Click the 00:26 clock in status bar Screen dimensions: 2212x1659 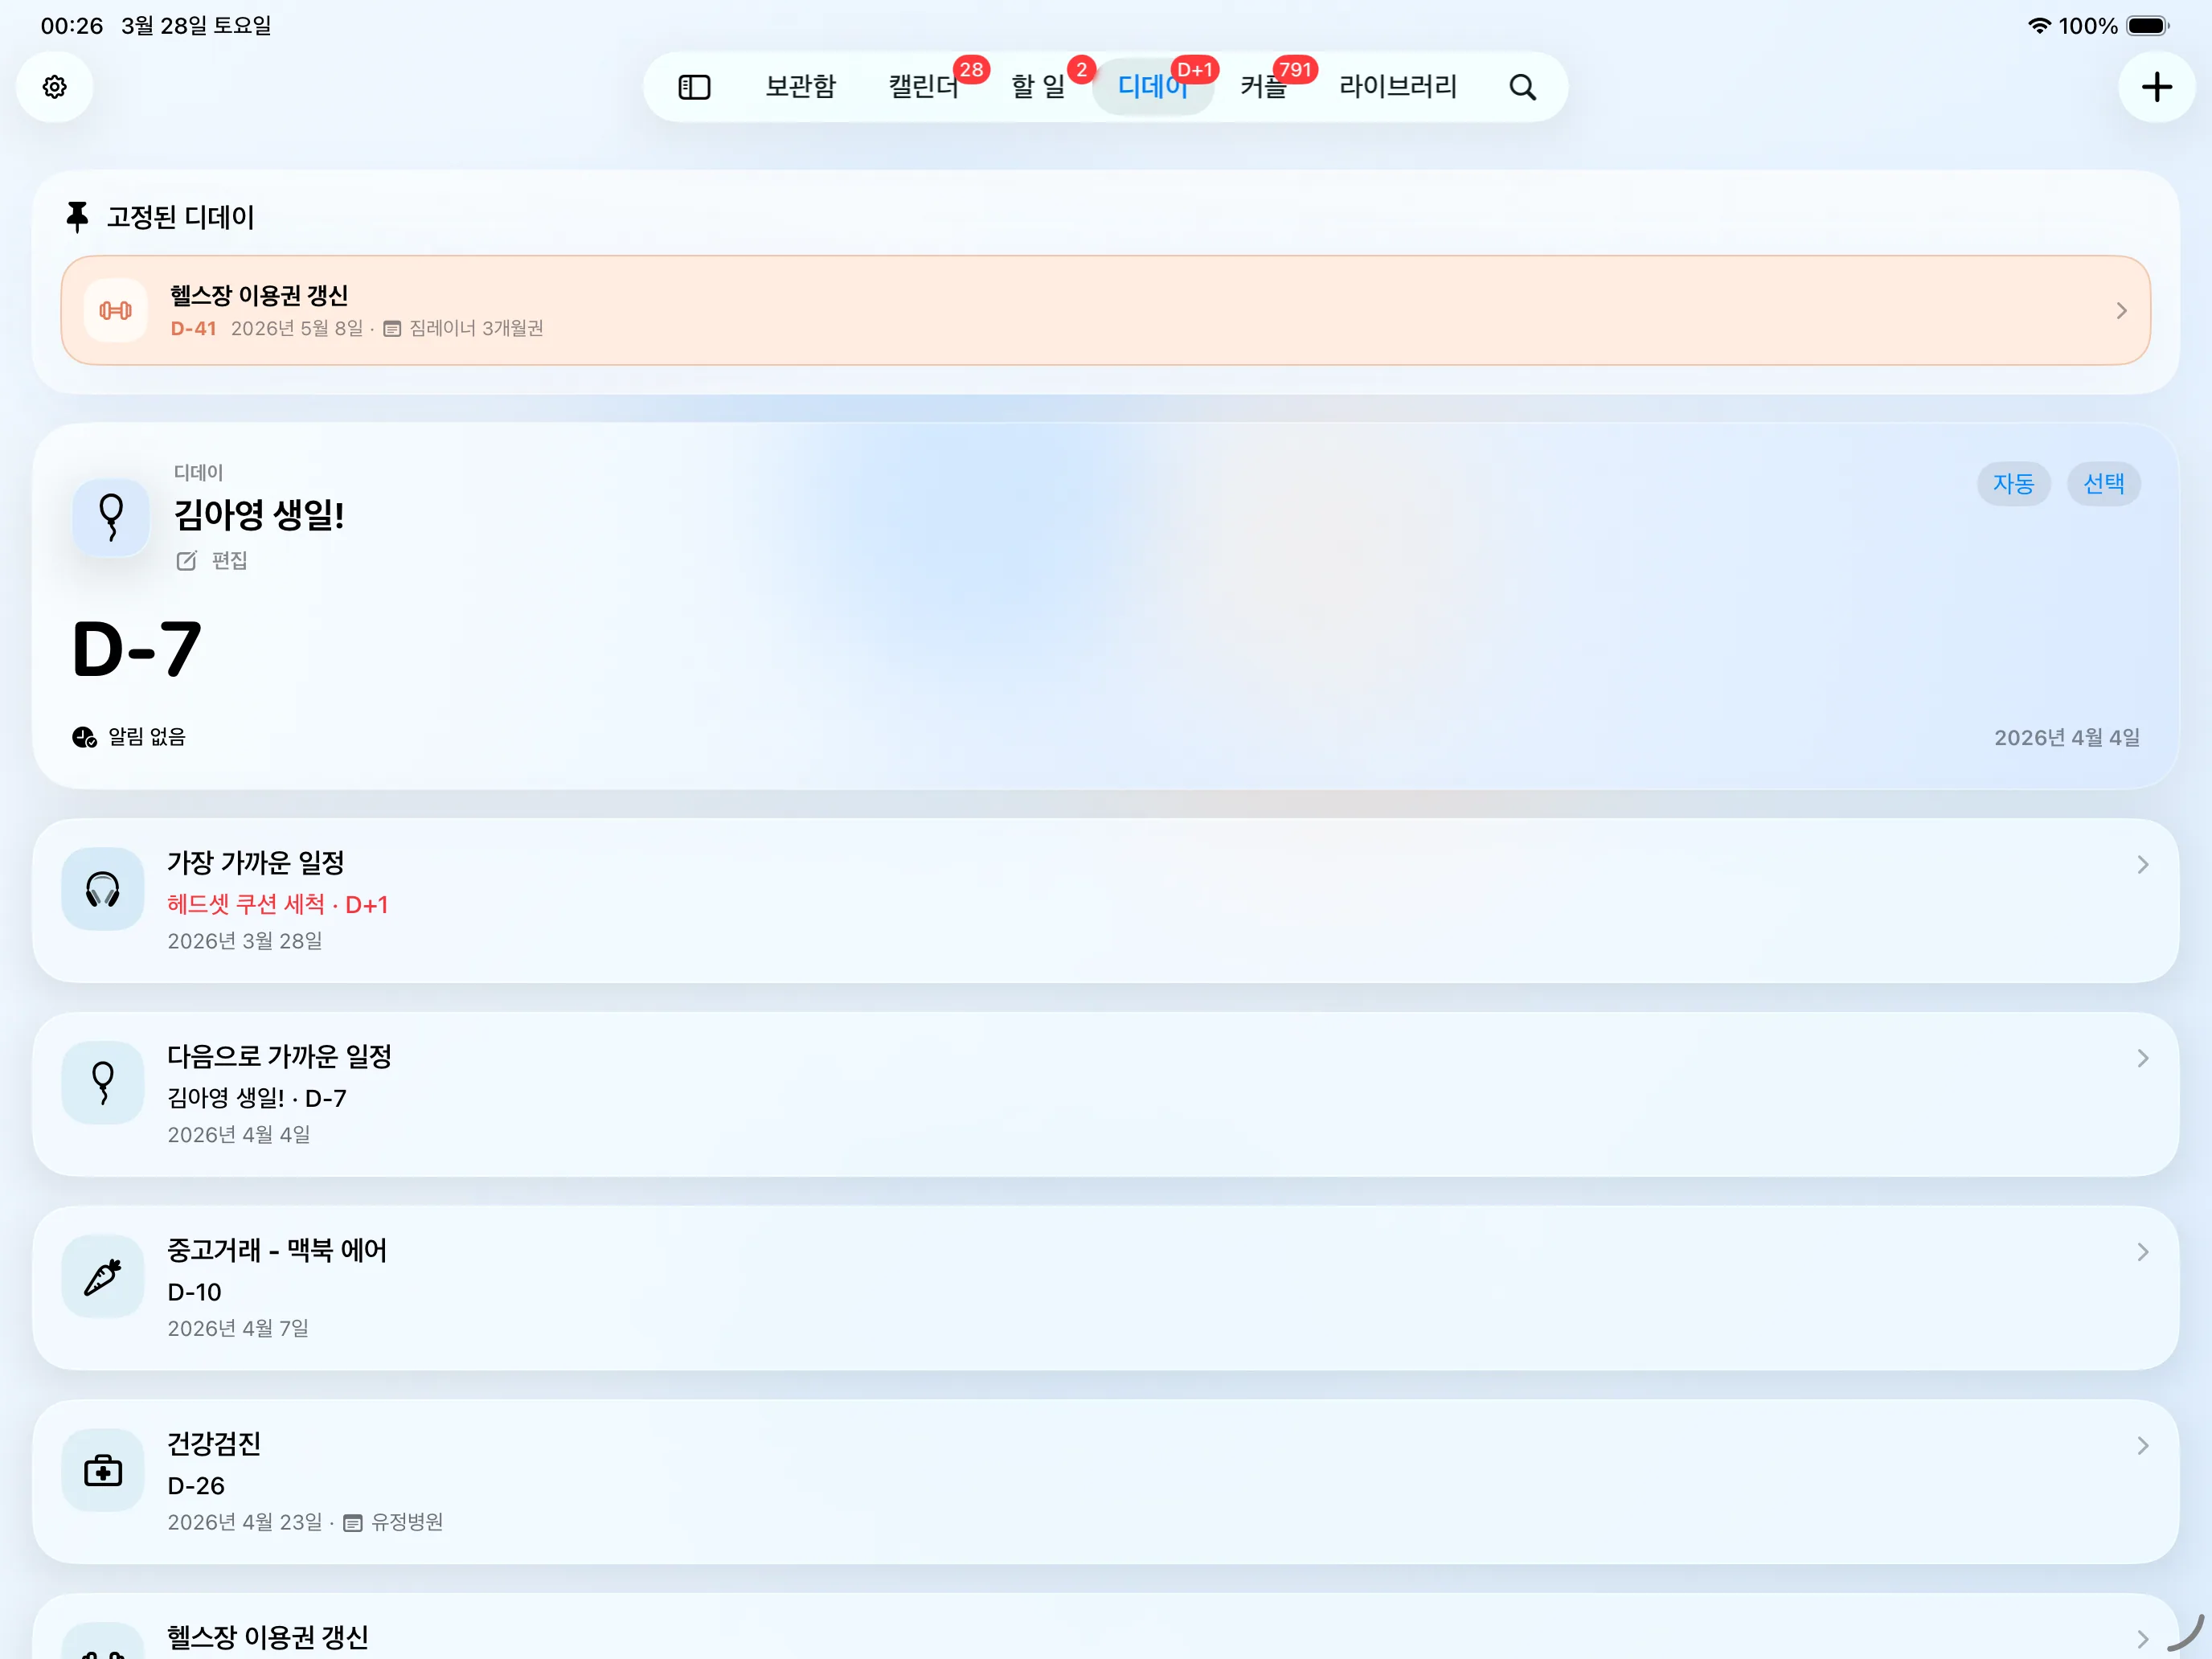tap(72, 26)
